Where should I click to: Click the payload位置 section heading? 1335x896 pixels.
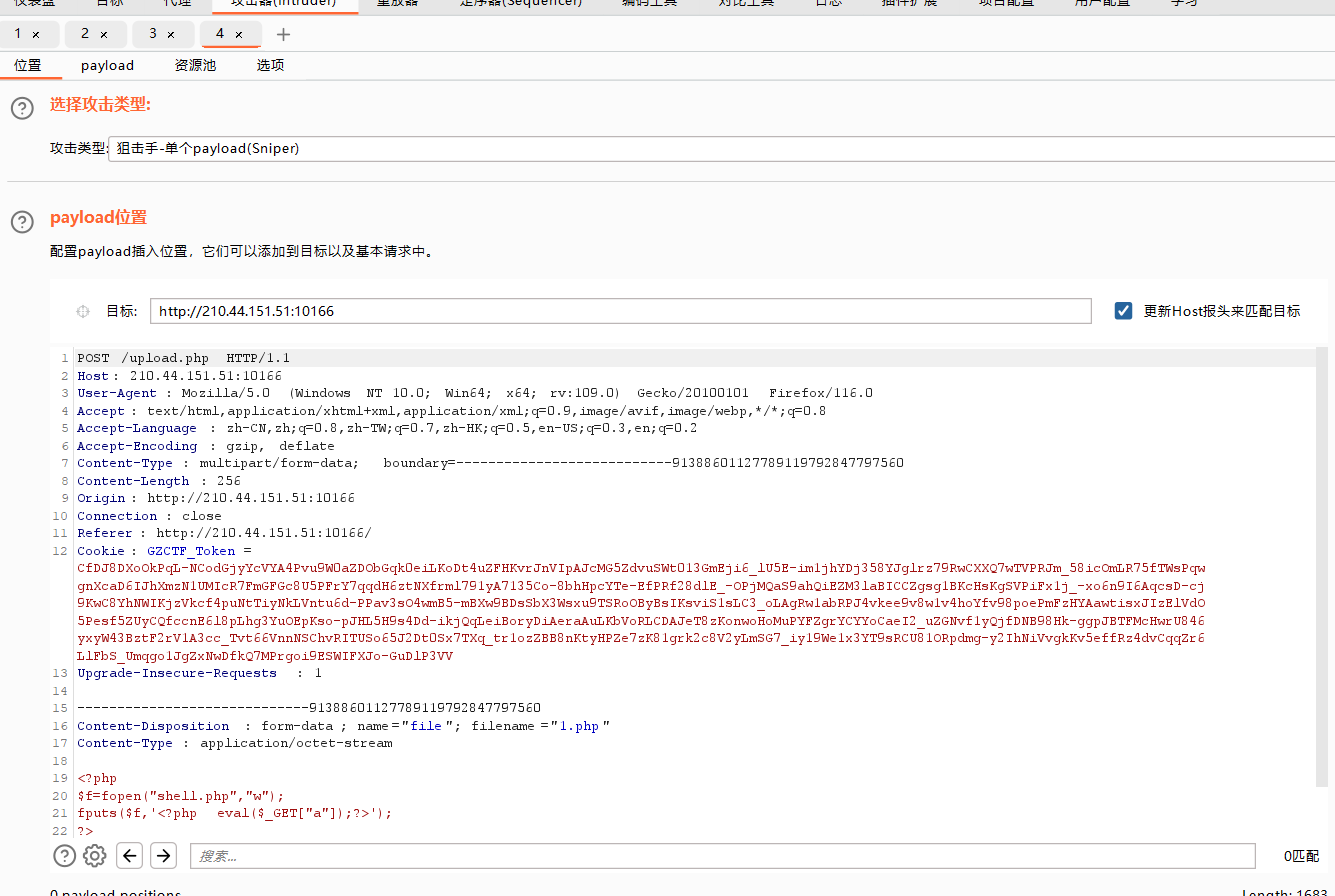click(x=98, y=217)
